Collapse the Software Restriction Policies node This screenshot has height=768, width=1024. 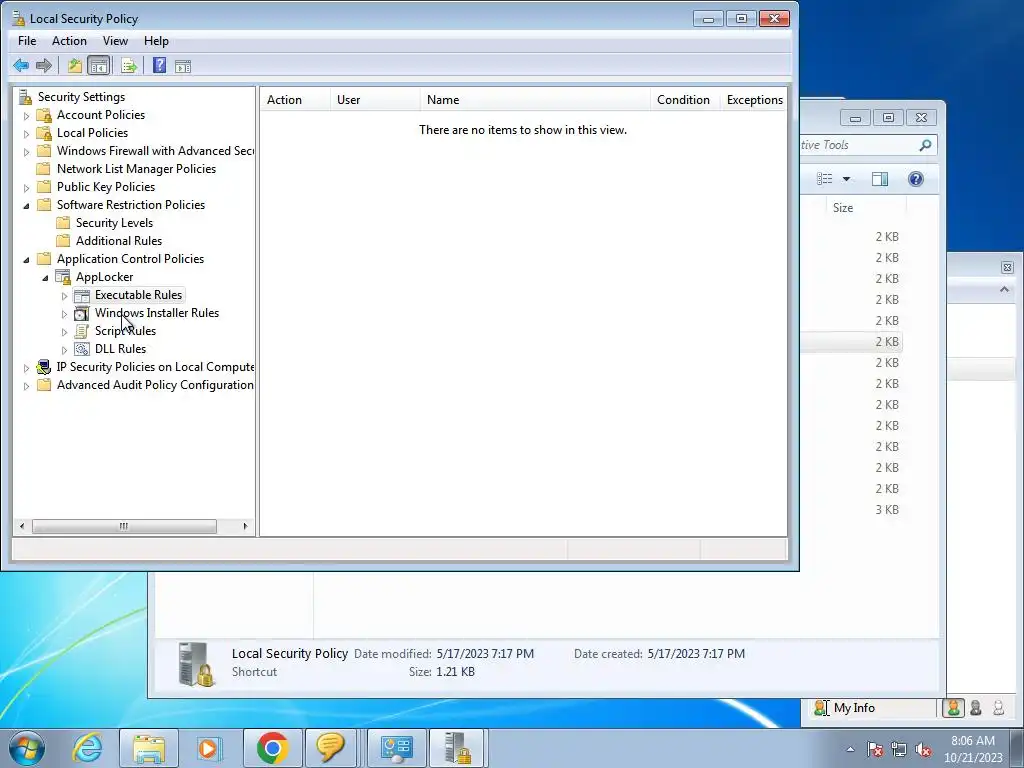coord(26,206)
